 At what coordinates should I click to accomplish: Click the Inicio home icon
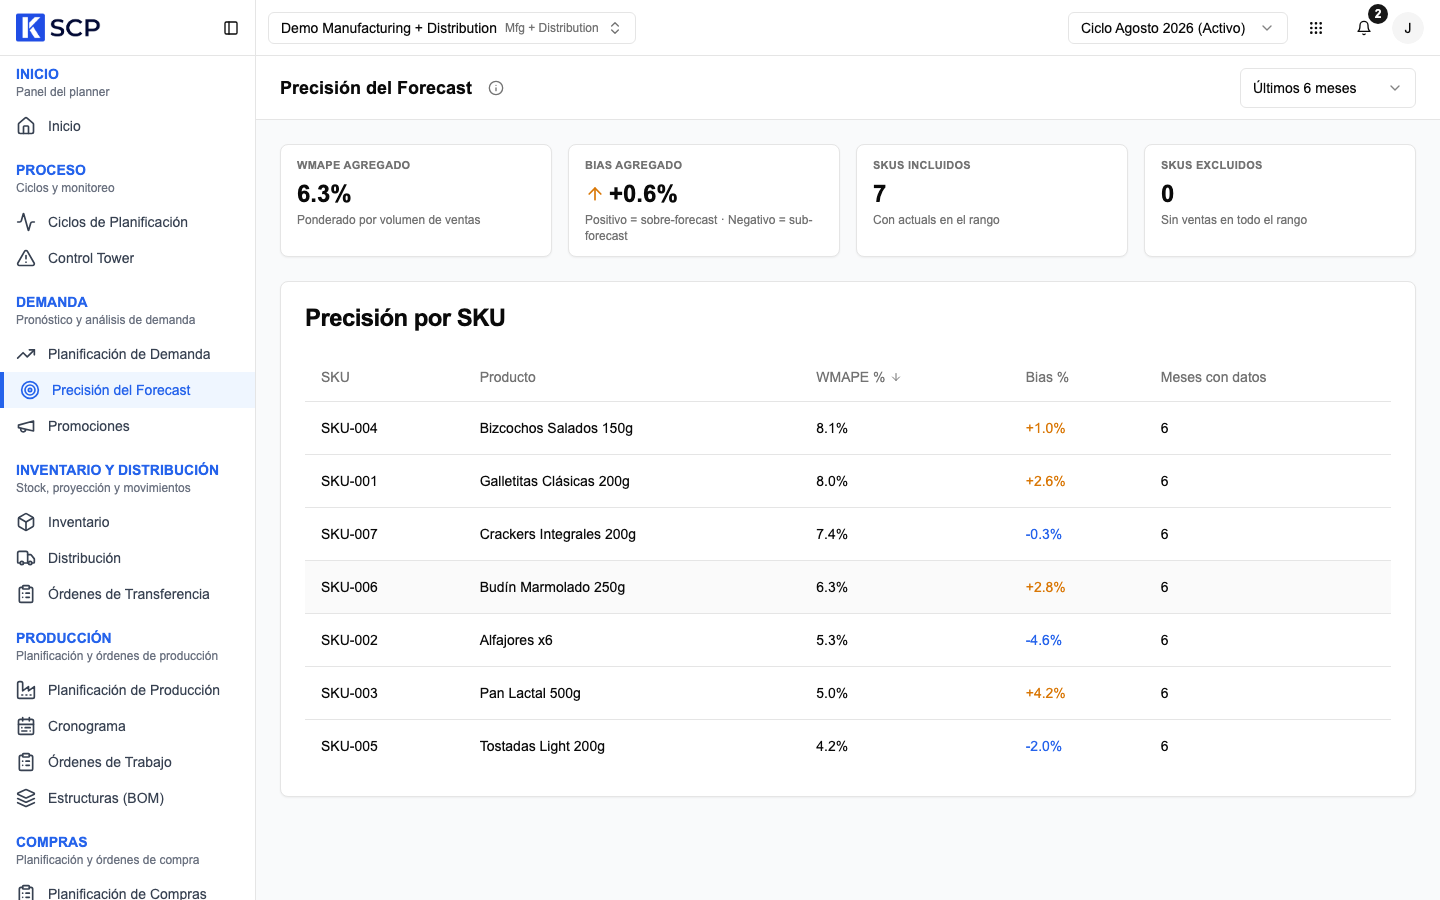tap(26, 126)
